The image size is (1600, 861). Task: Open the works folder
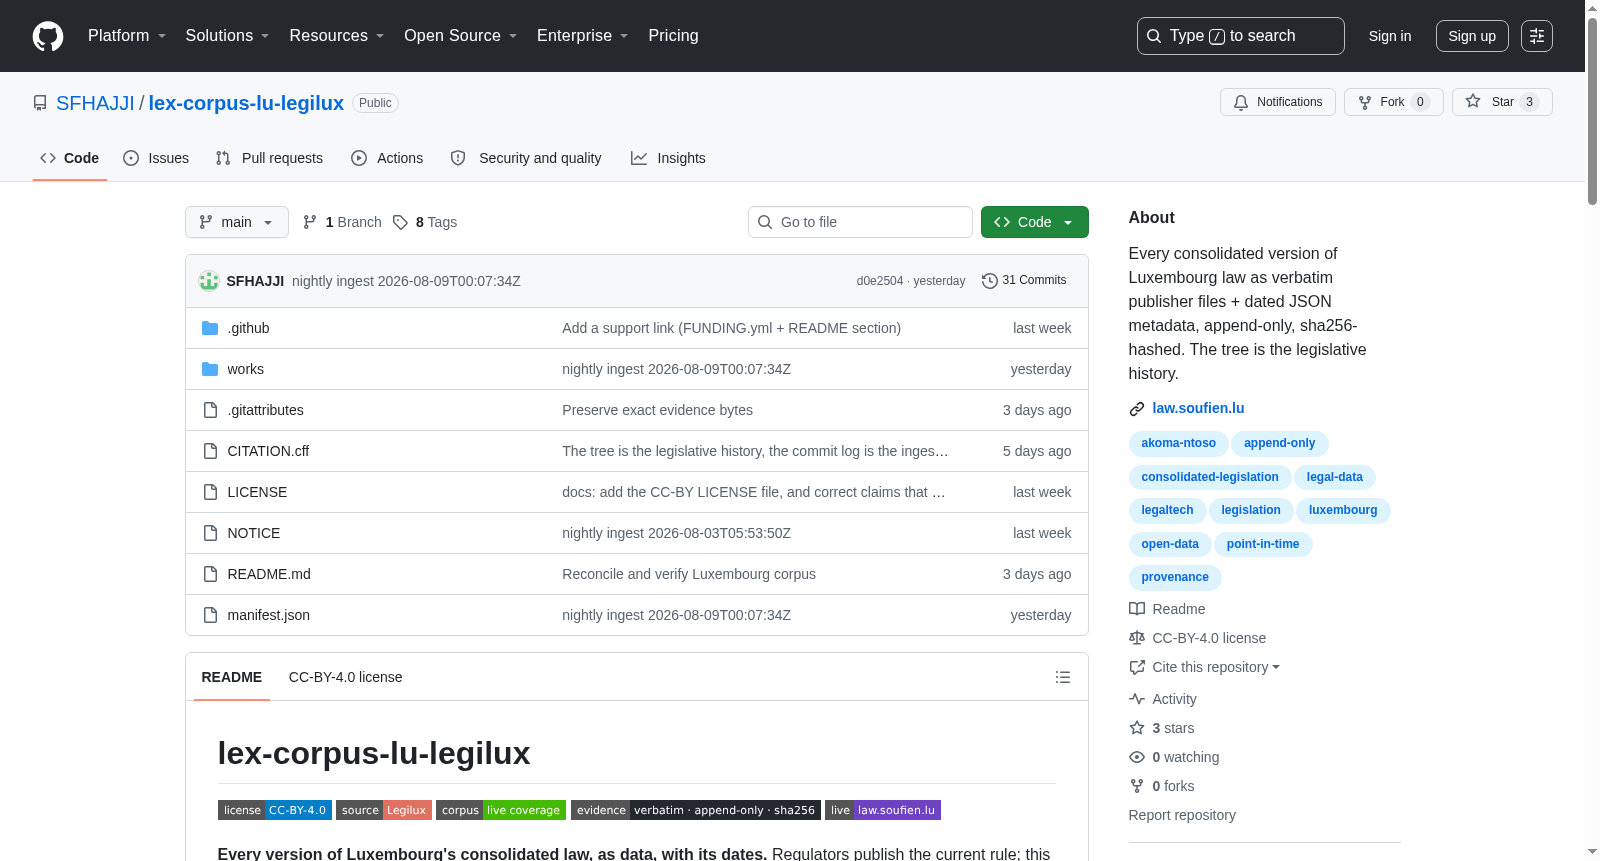pyautogui.click(x=245, y=369)
